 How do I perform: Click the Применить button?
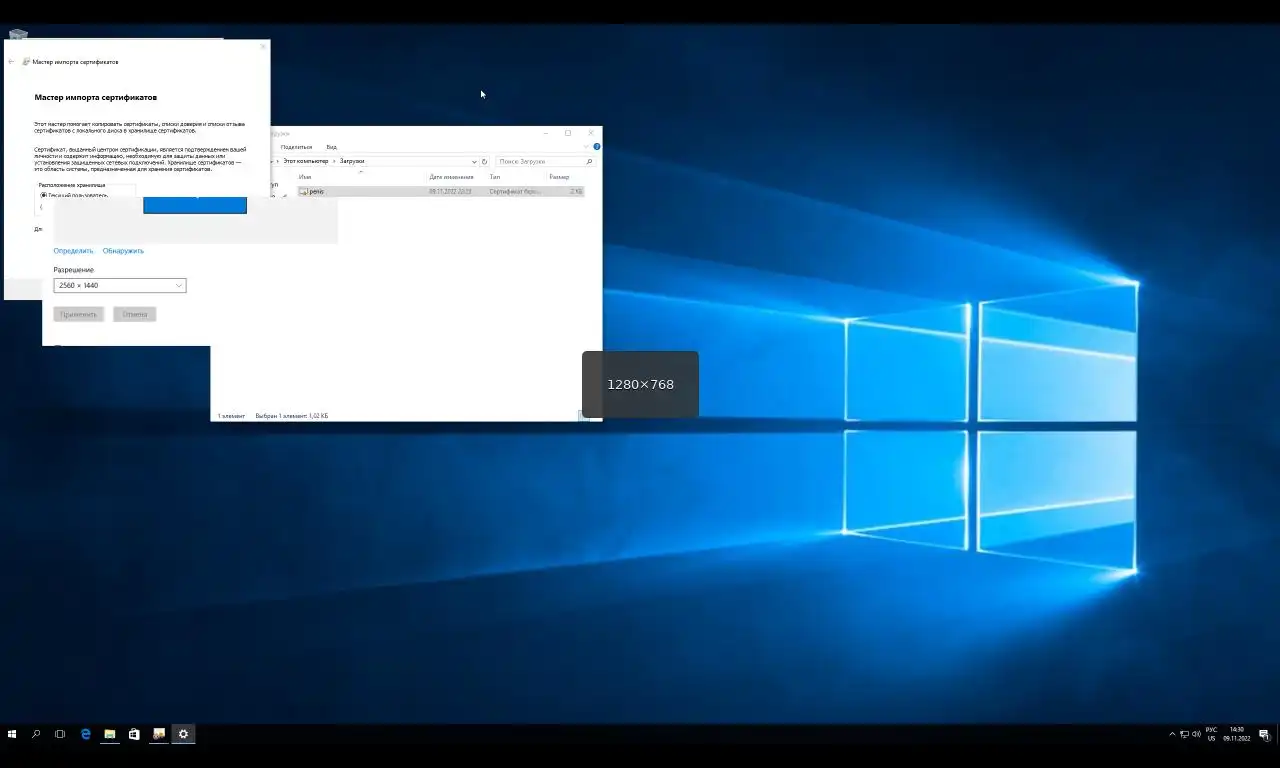[x=79, y=314]
